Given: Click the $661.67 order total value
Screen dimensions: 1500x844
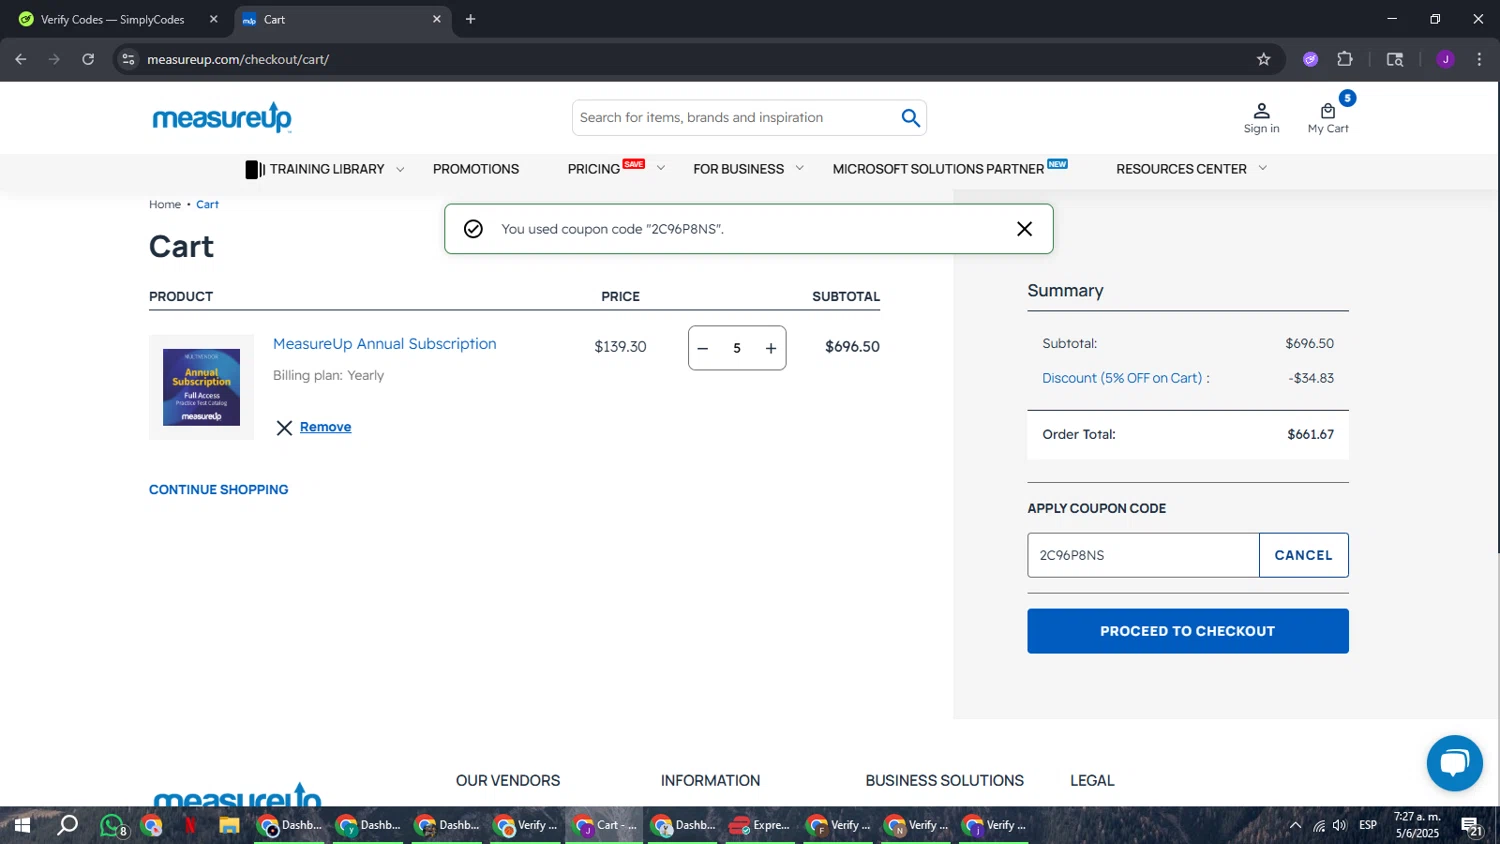Looking at the screenshot, I should 1310,435.
